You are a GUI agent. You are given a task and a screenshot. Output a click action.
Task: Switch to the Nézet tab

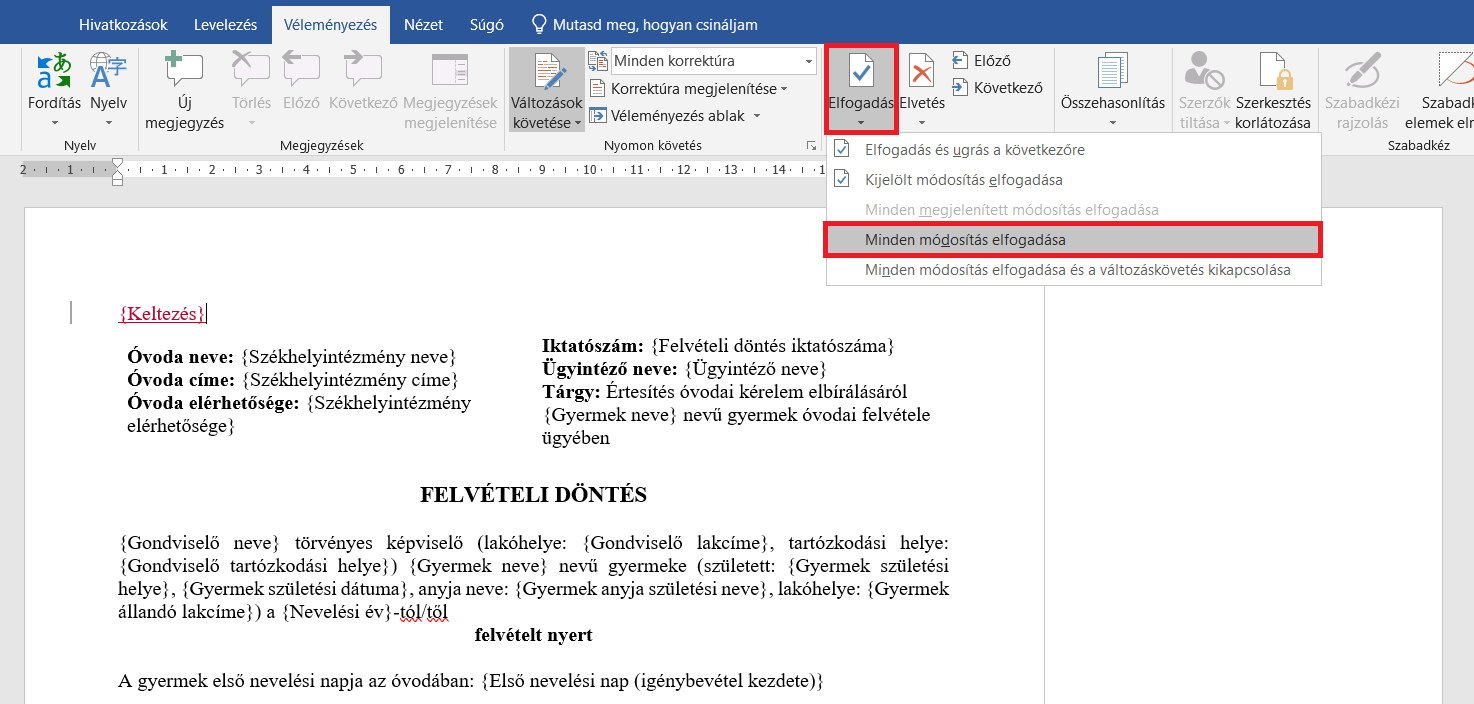point(423,25)
